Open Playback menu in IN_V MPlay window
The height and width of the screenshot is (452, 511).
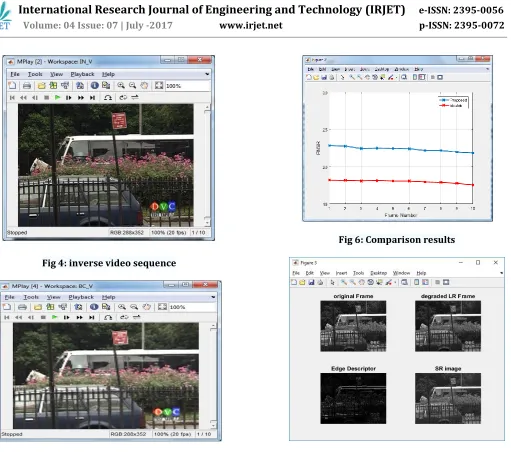(x=82, y=74)
